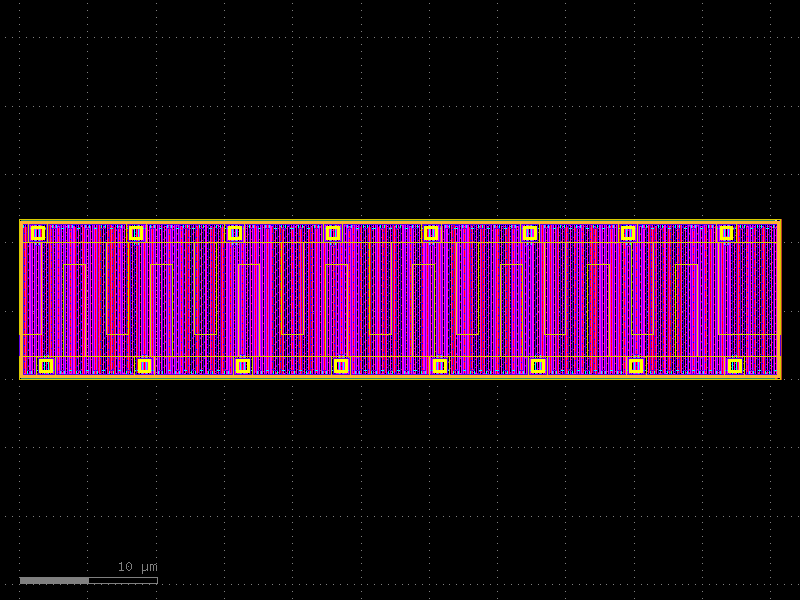
Task: Select the top-left yellow contact via
Action: pyautogui.click(x=38, y=233)
